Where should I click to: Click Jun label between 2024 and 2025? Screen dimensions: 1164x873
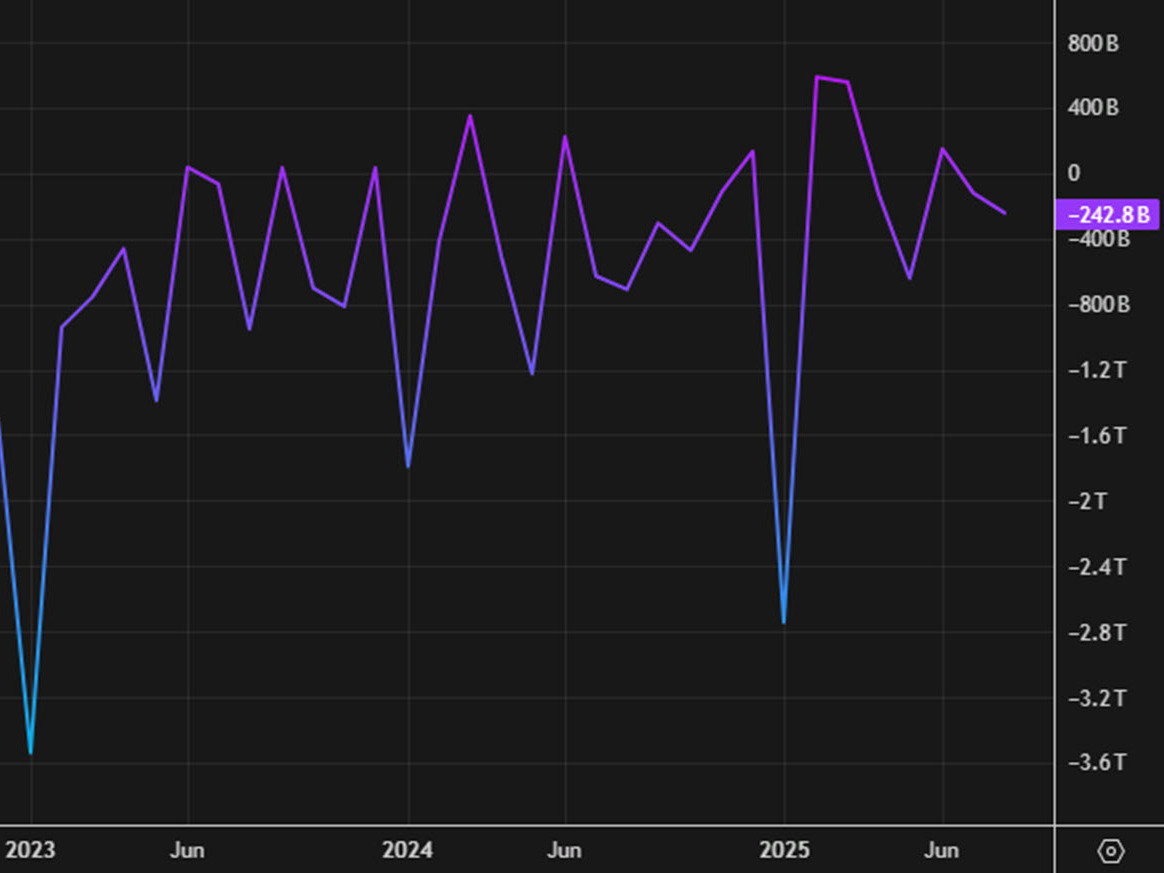[x=564, y=851]
